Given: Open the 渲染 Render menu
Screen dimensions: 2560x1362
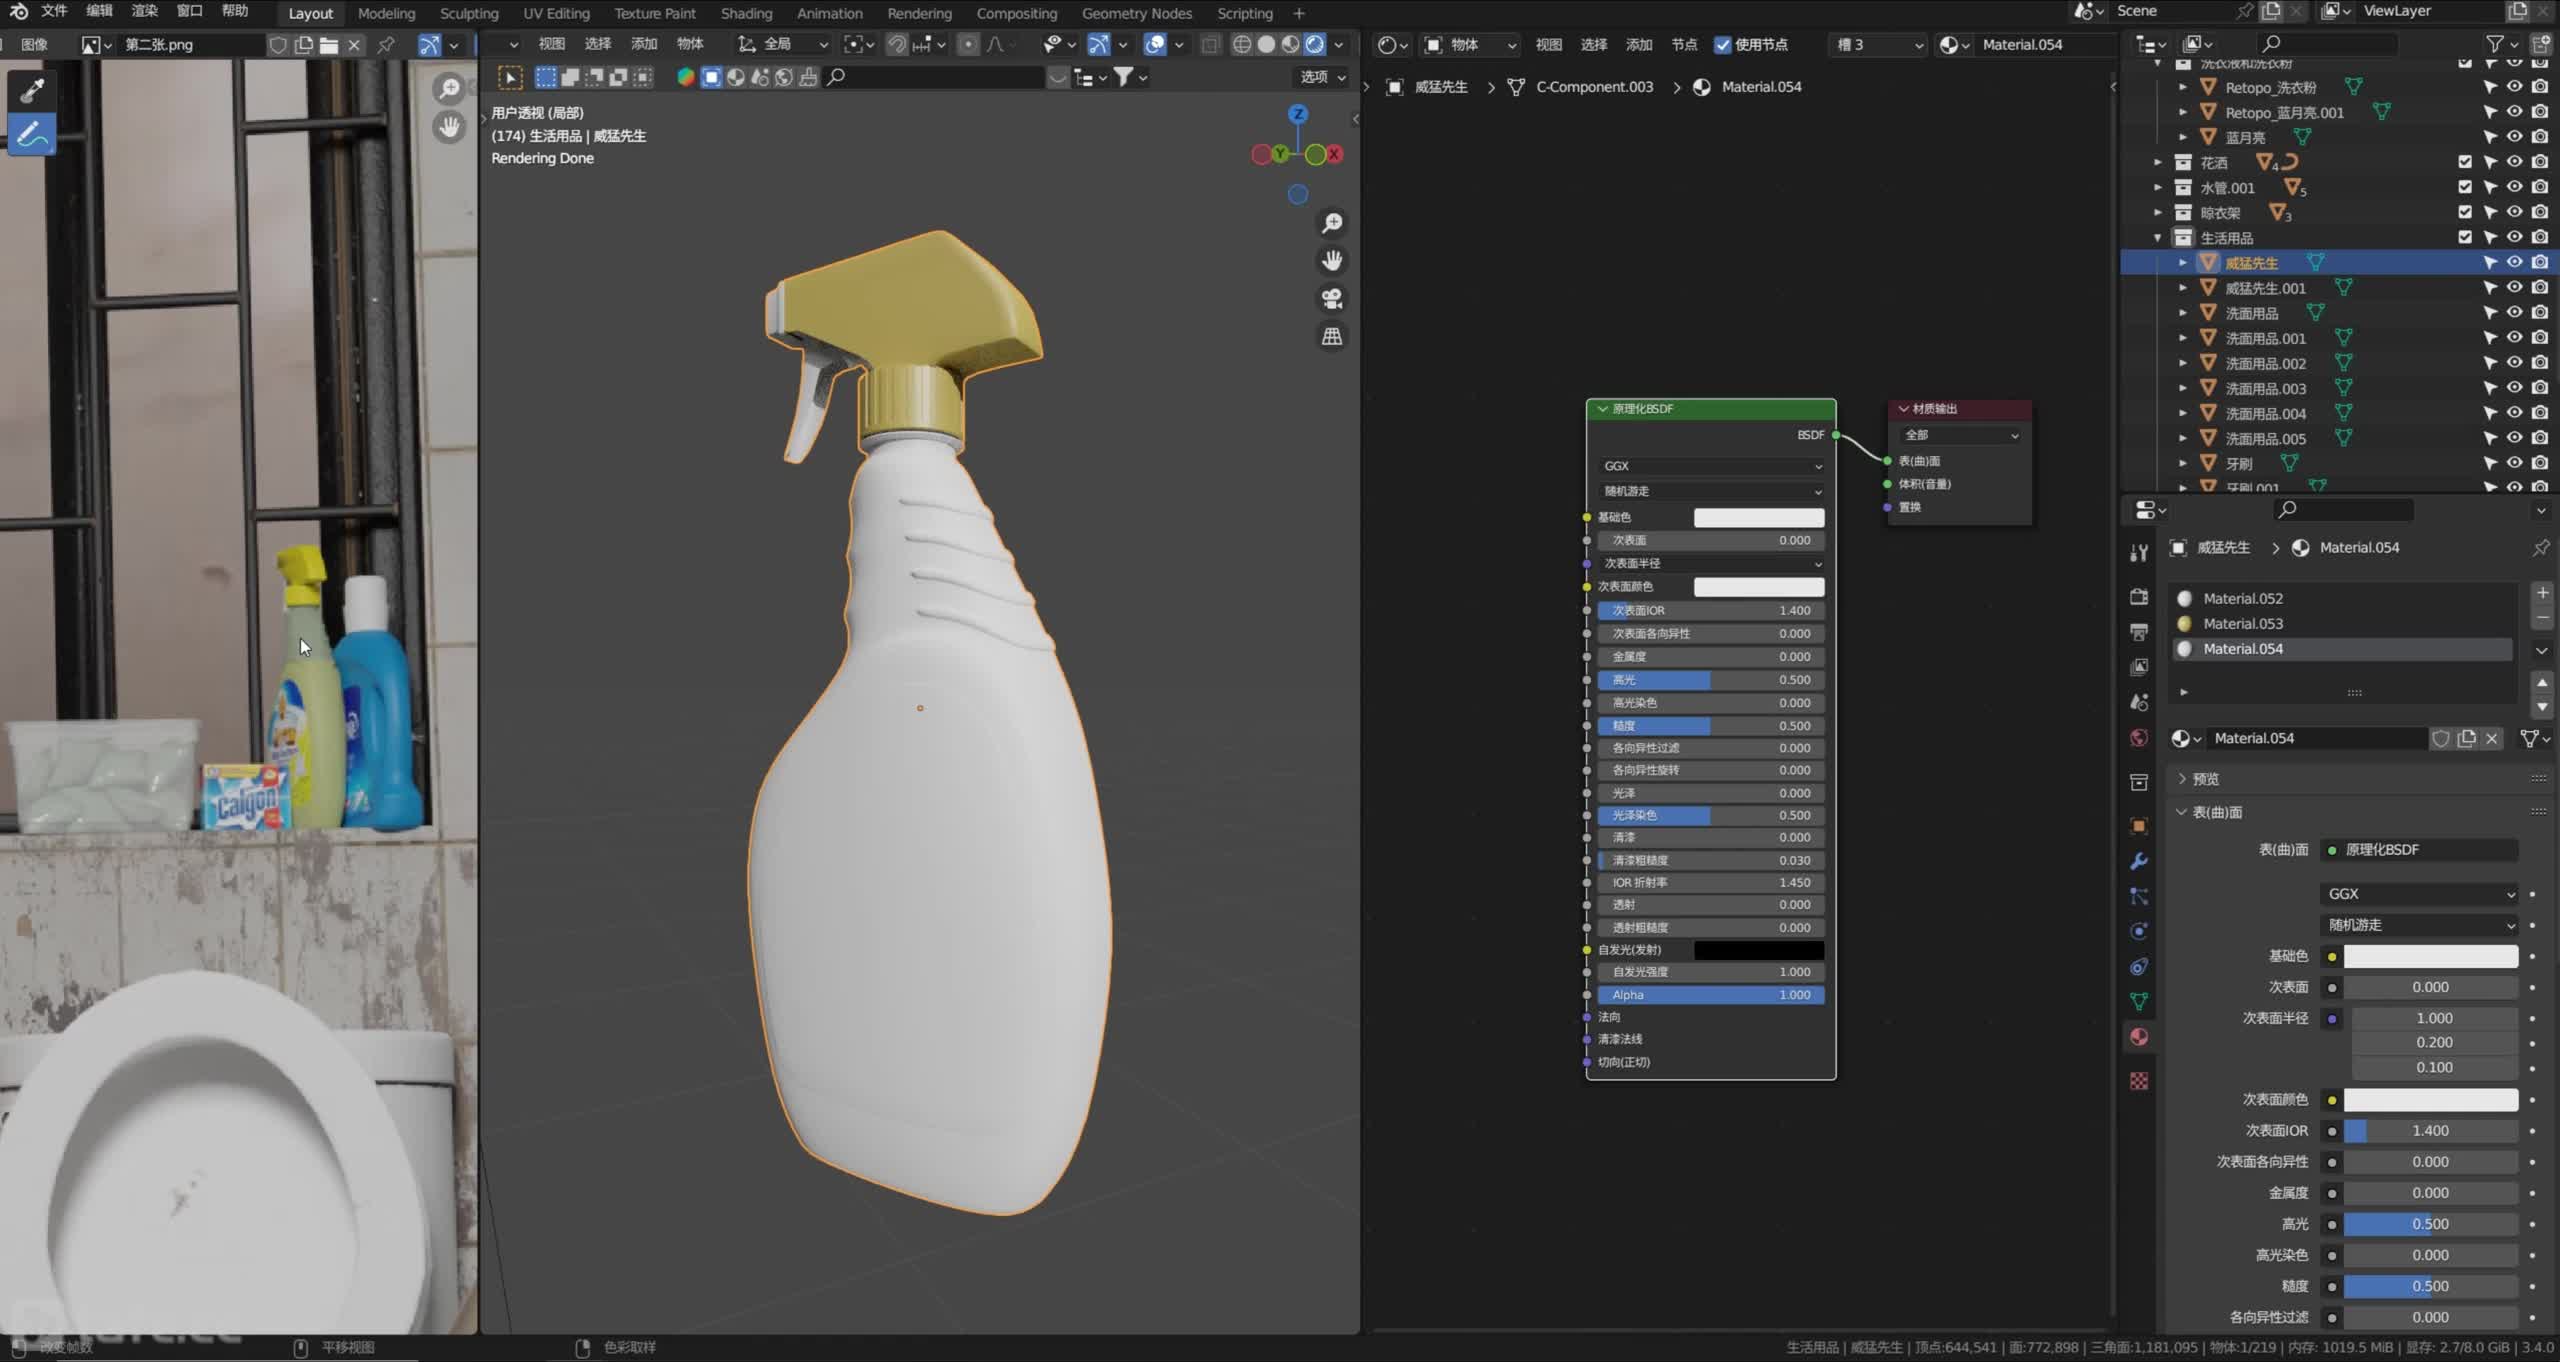Looking at the screenshot, I should click(x=145, y=11).
